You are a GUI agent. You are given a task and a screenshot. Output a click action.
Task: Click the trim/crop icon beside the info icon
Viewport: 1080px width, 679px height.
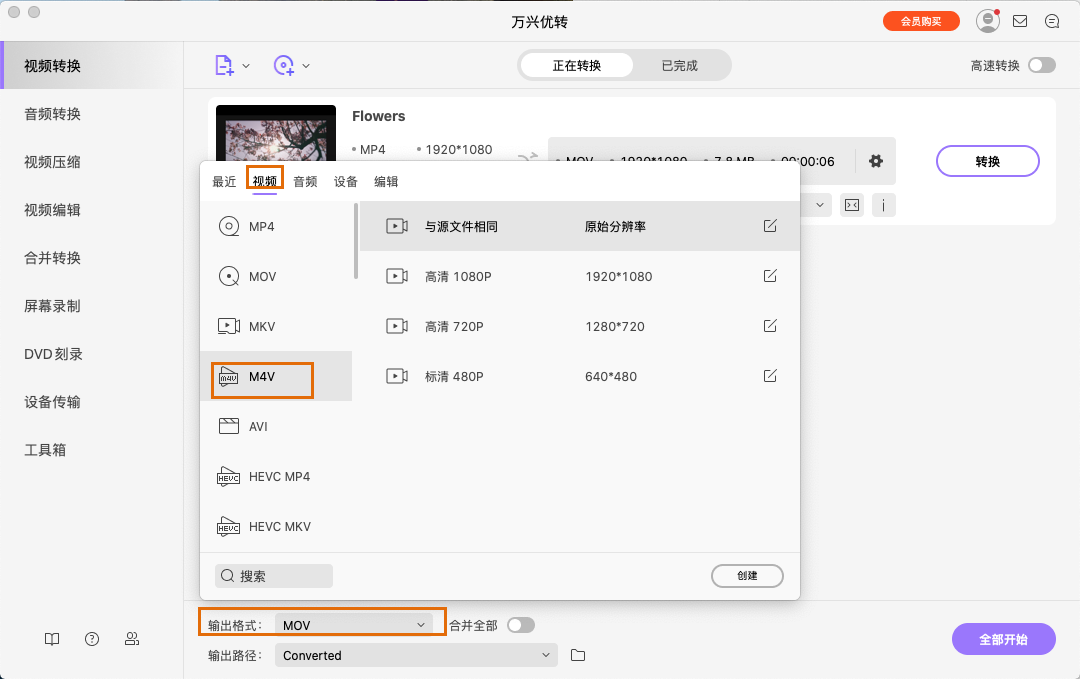(x=851, y=205)
